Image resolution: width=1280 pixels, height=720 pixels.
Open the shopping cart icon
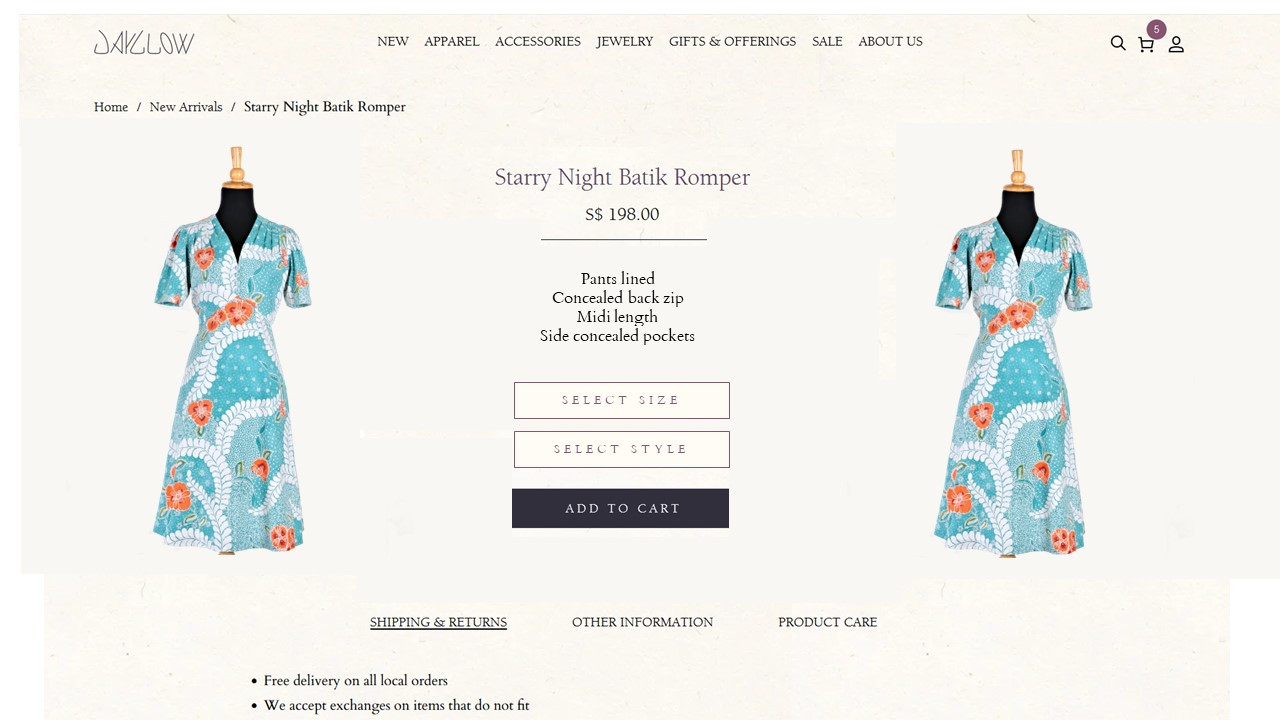click(1146, 44)
